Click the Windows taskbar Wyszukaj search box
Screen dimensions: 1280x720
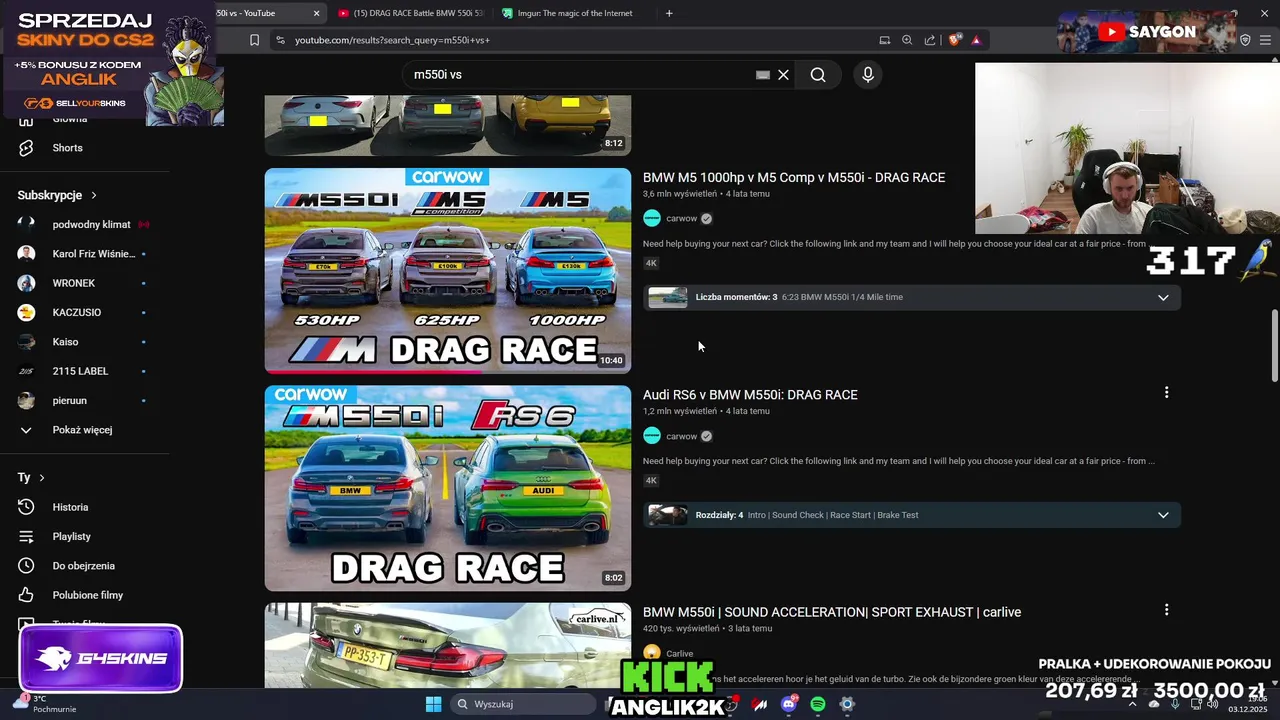(524, 704)
